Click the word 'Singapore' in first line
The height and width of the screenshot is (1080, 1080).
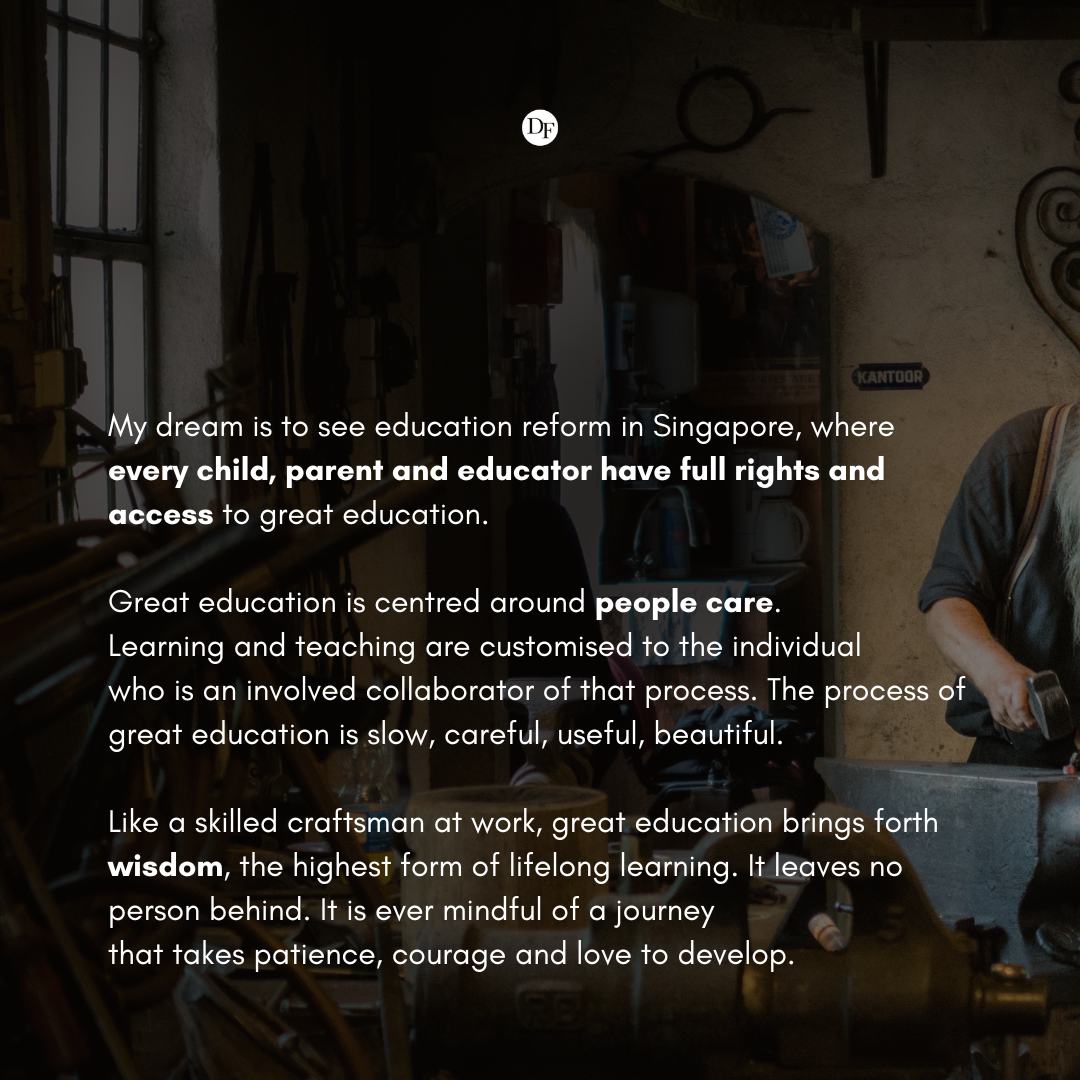click(727, 428)
